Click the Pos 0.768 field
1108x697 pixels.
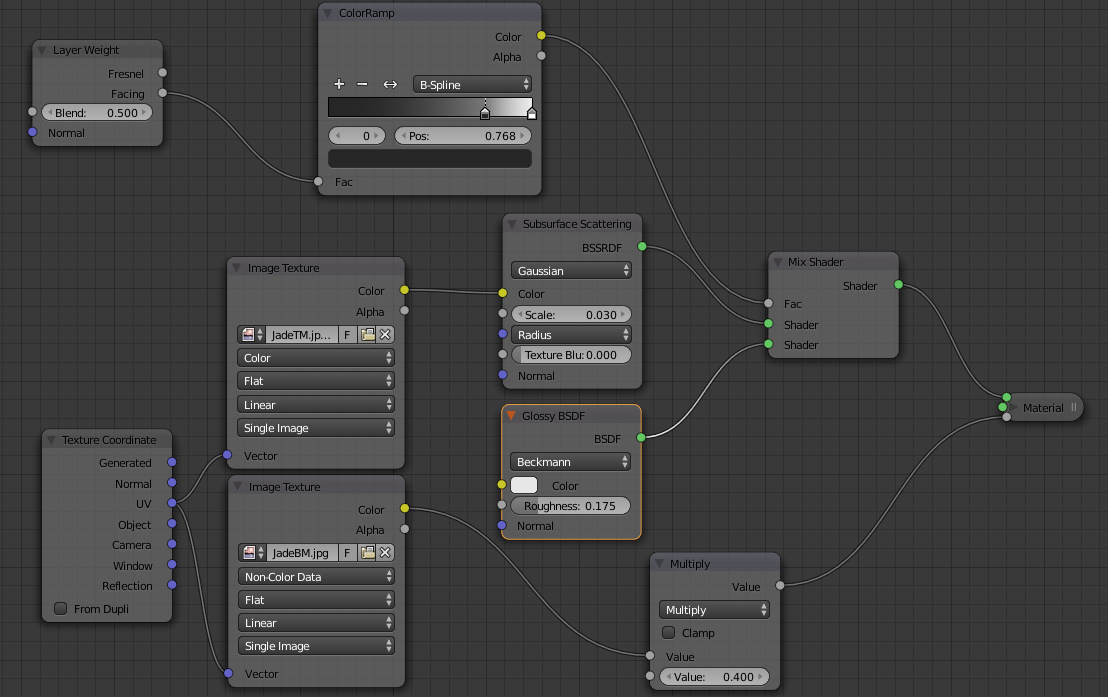coord(463,136)
